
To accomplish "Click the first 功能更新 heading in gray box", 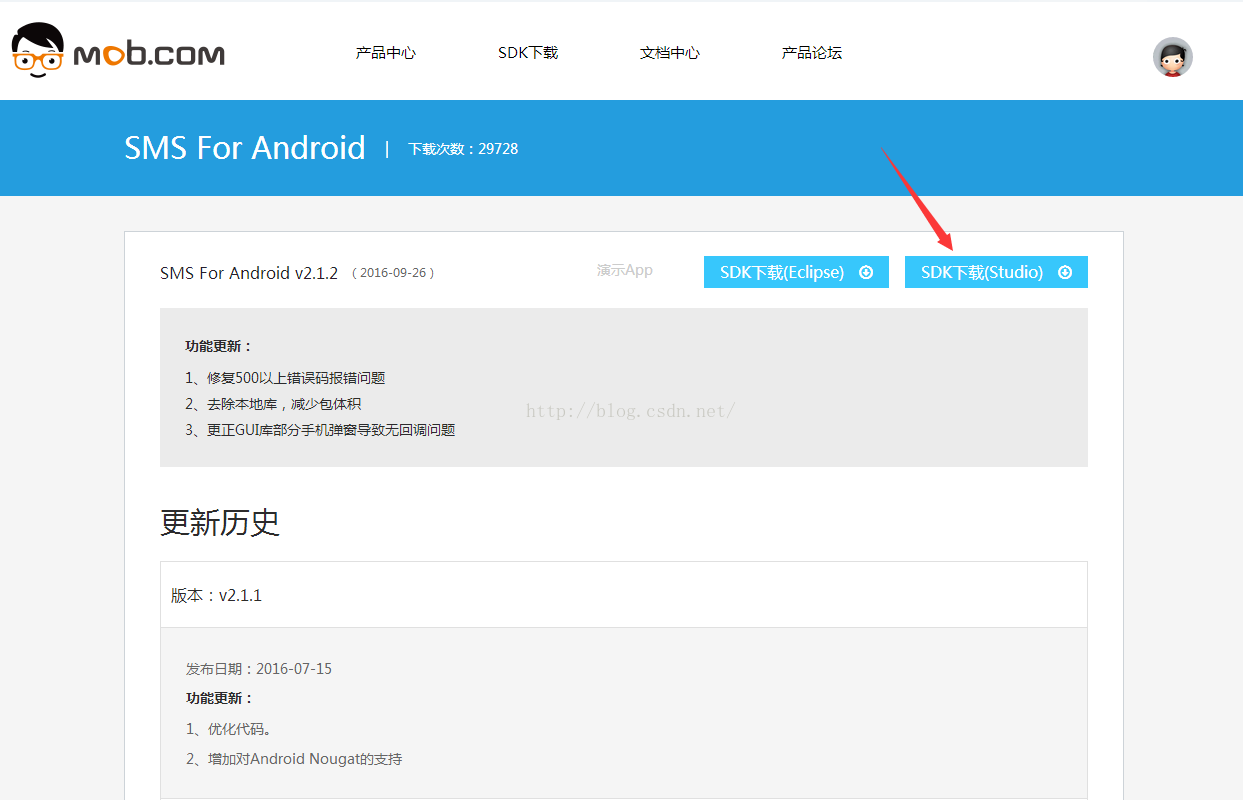I will click(220, 346).
